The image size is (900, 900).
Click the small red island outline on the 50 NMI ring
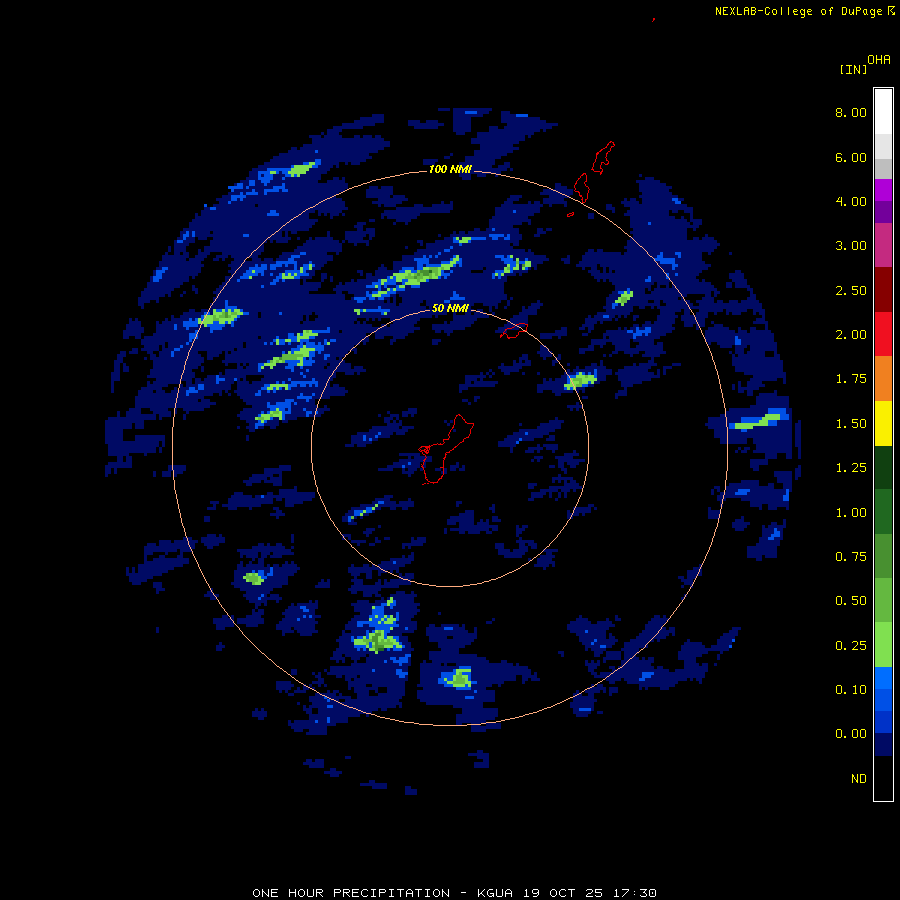514,329
